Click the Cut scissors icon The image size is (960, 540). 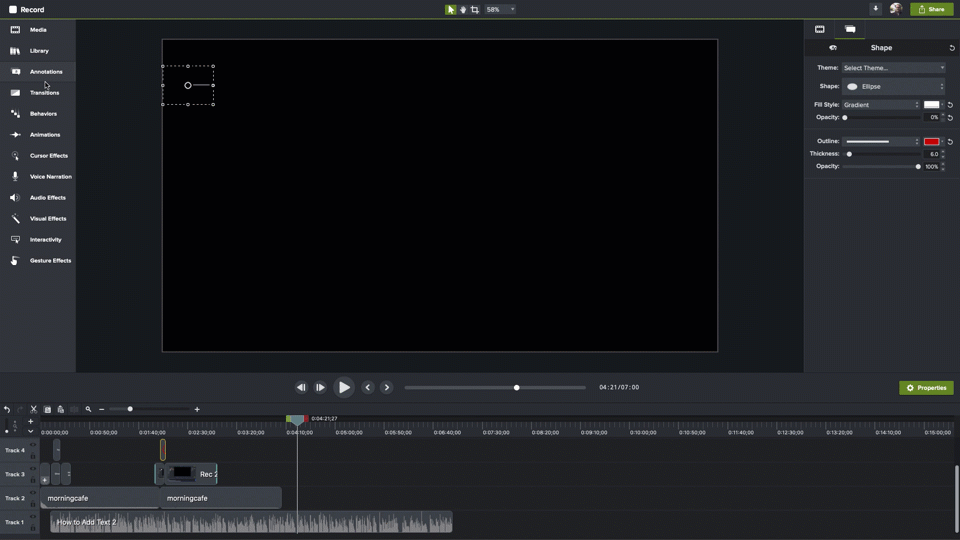pyautogui.click(x=34, y=409)
